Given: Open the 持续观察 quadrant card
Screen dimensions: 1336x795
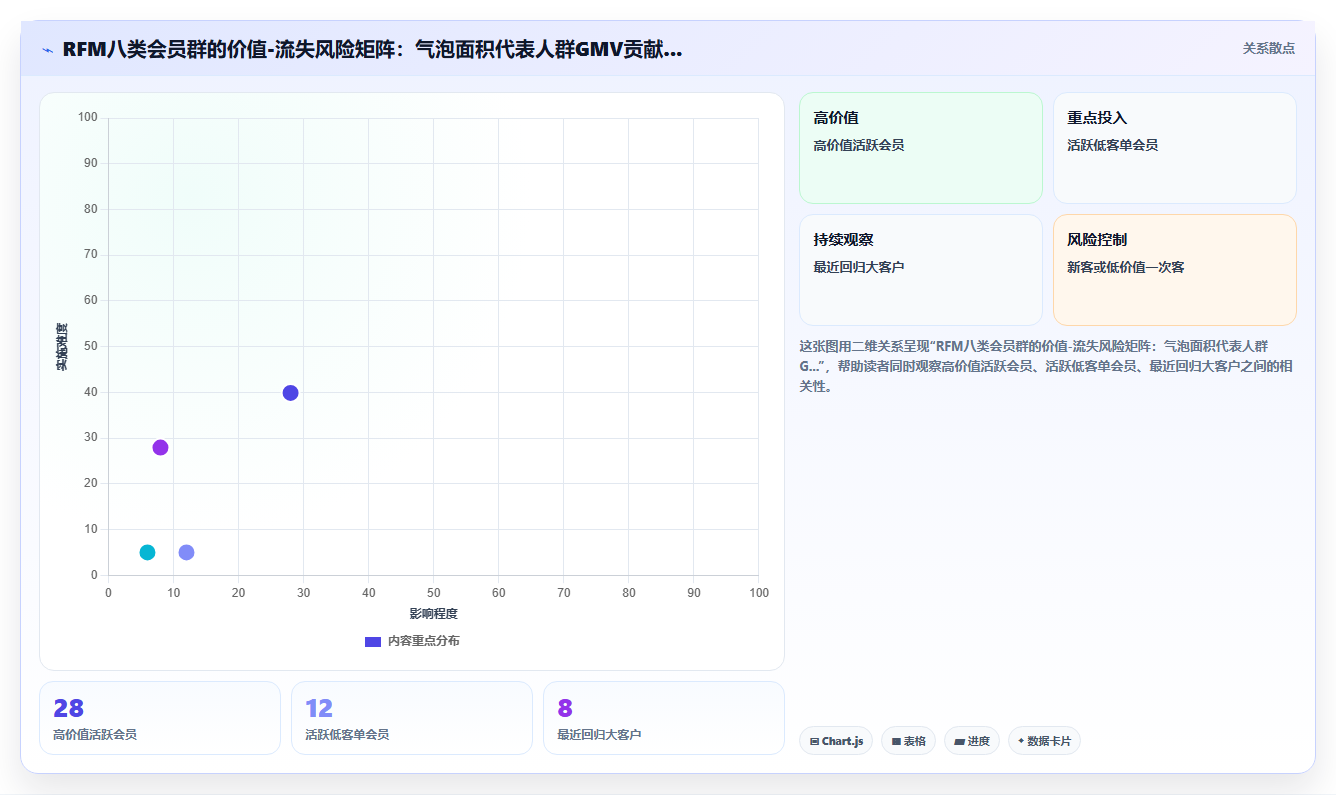Looking at the screenshot, I should [921, 270].
